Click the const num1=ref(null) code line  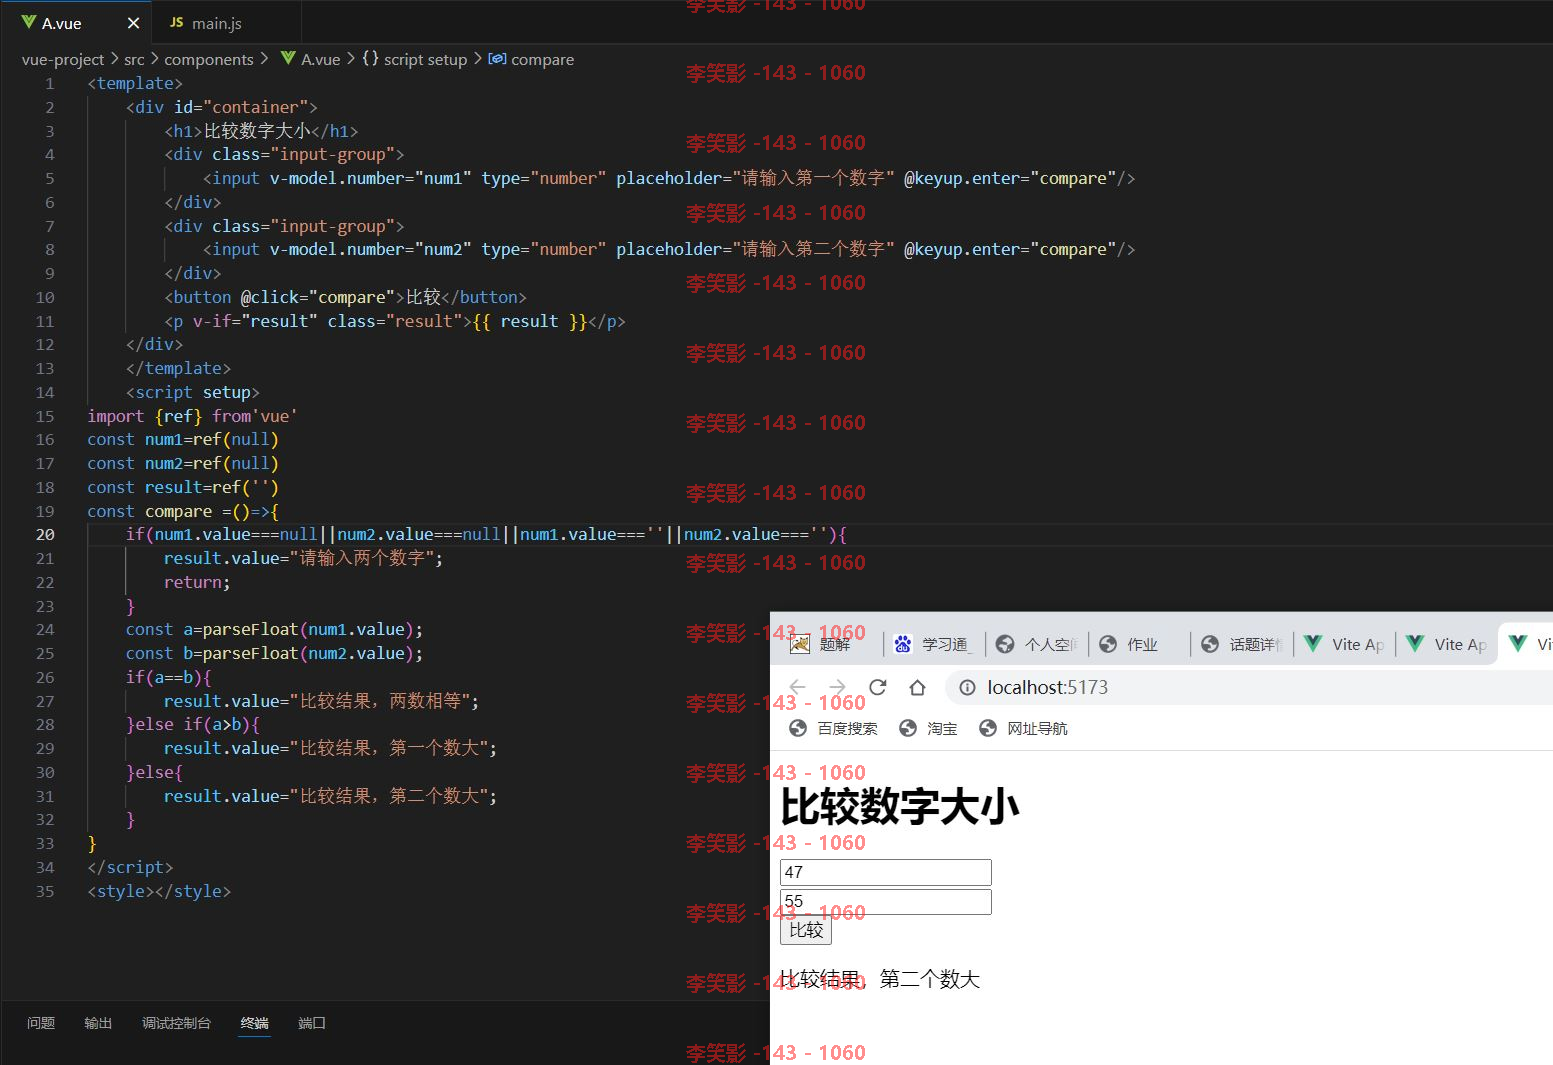(x=183, y=439)
